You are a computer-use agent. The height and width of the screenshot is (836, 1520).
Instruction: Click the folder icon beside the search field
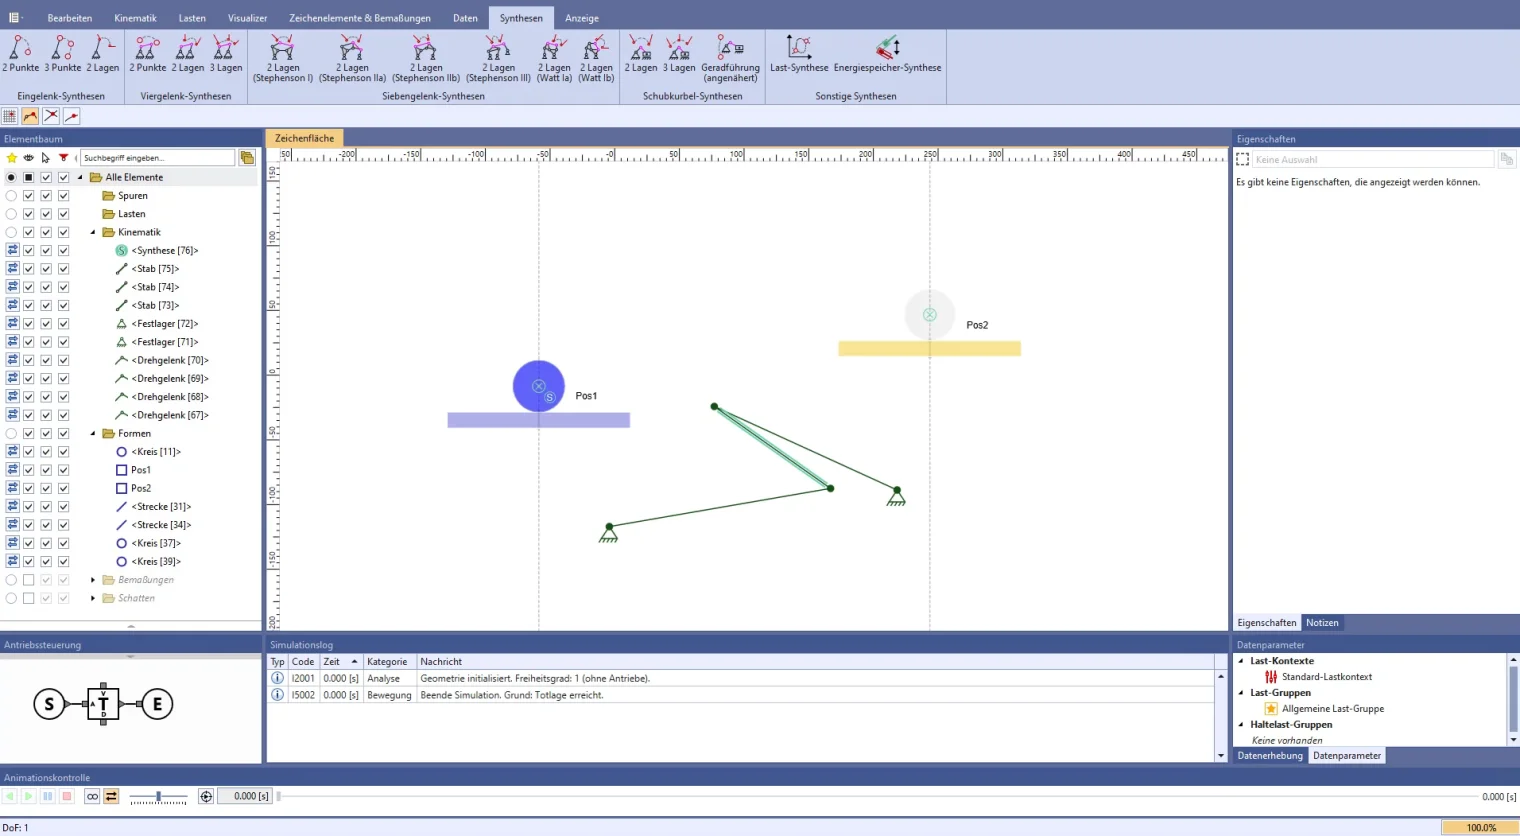click(247, 158)
